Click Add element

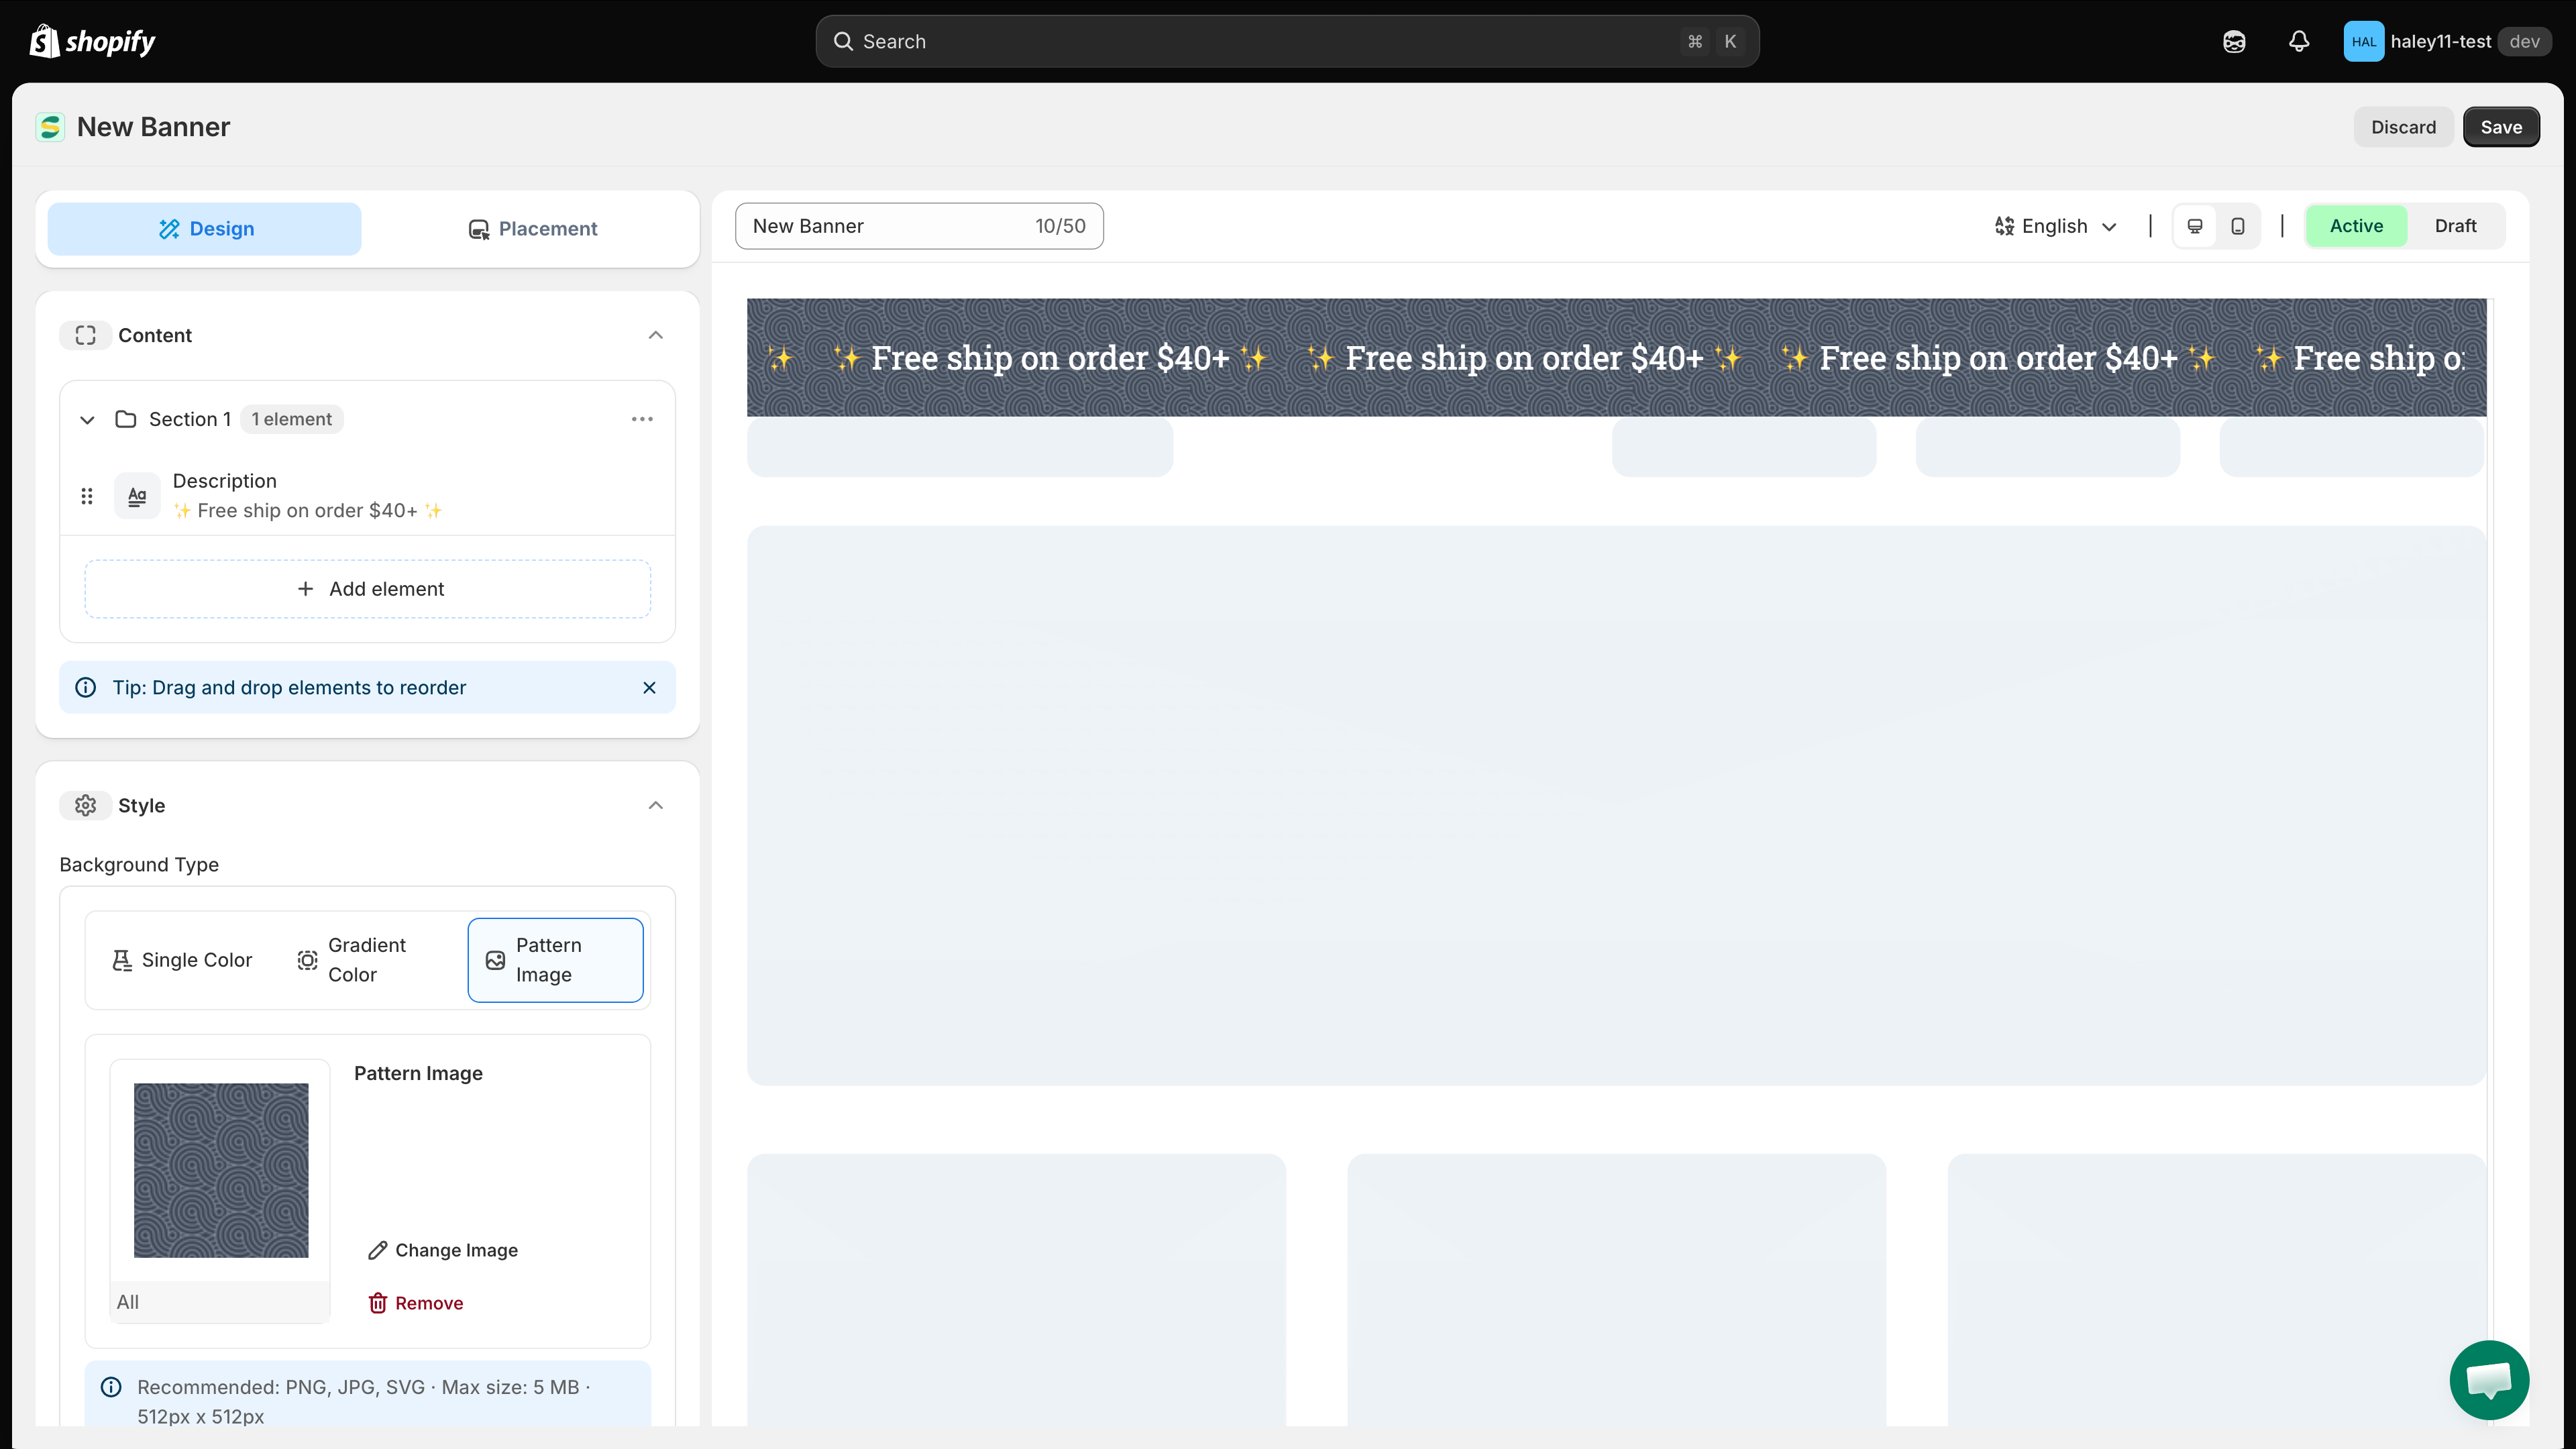tap(368, 589)
